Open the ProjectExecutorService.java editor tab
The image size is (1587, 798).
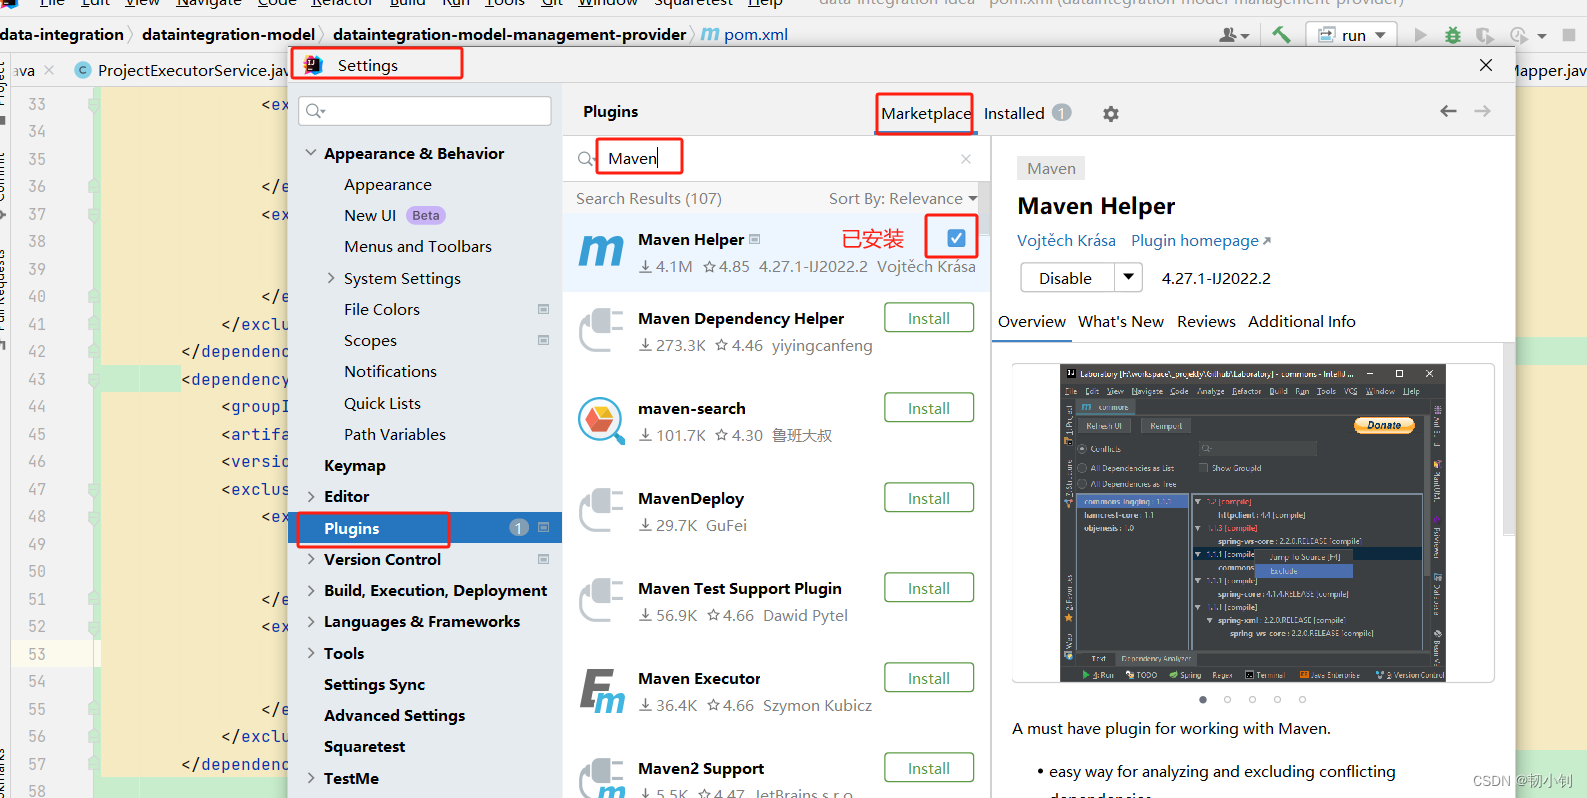click(184, 70)
